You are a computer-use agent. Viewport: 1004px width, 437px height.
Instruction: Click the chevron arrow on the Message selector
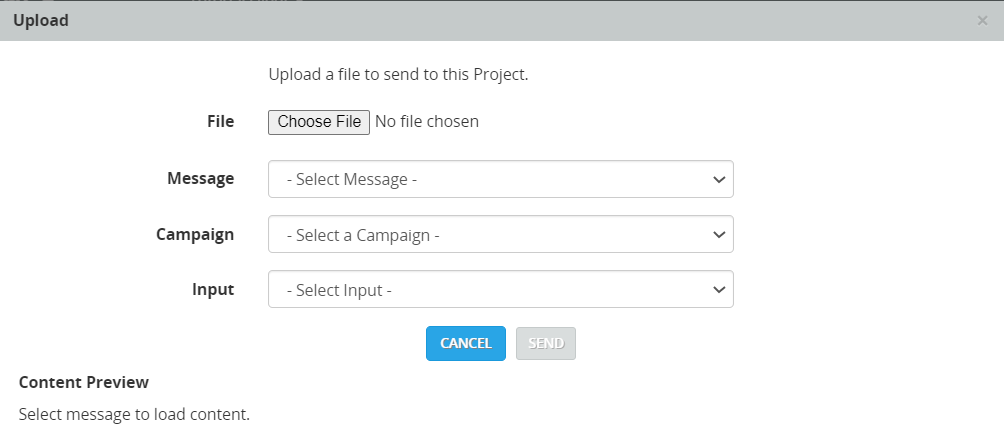[718, 180]
